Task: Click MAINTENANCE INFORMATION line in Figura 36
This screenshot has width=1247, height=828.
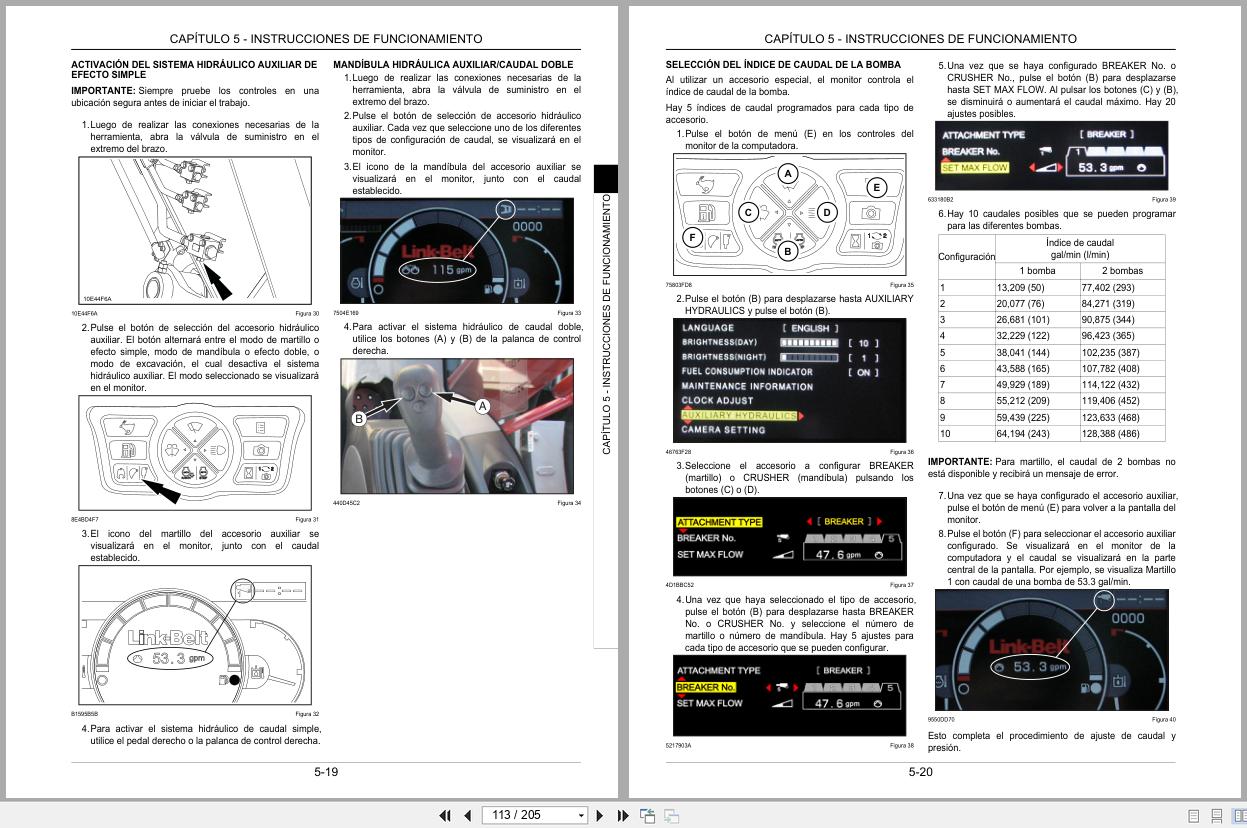Action: point(747,386)
